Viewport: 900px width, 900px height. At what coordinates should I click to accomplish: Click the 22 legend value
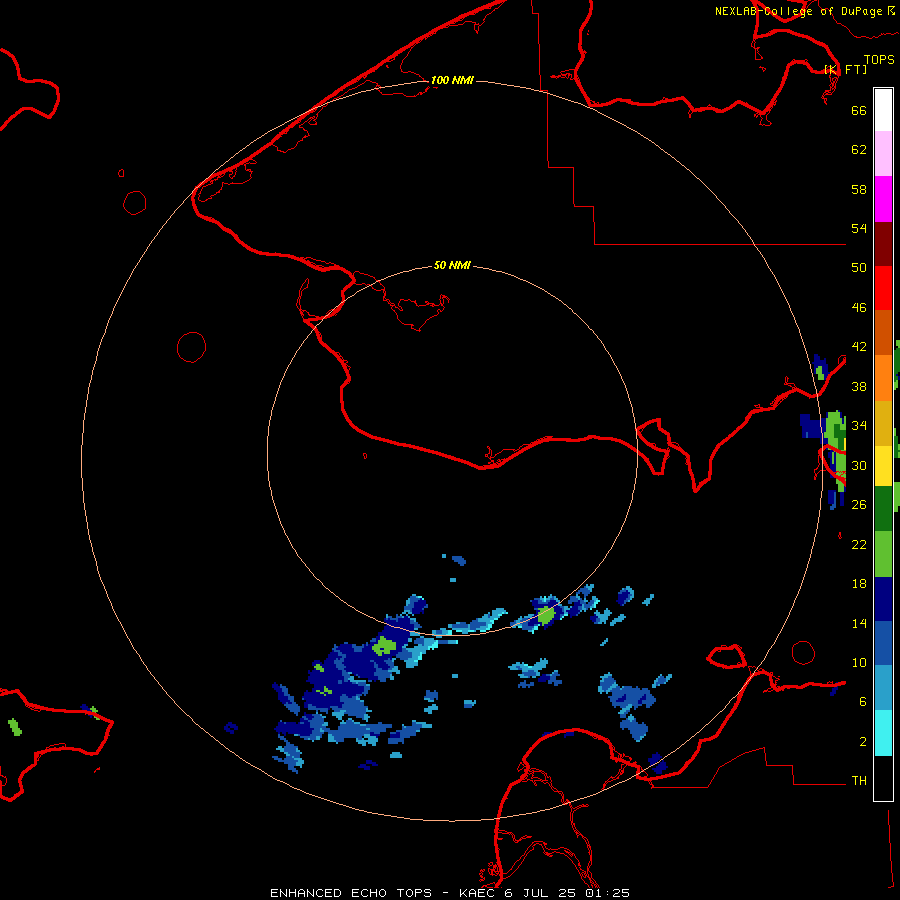click(x=859, y=545)
